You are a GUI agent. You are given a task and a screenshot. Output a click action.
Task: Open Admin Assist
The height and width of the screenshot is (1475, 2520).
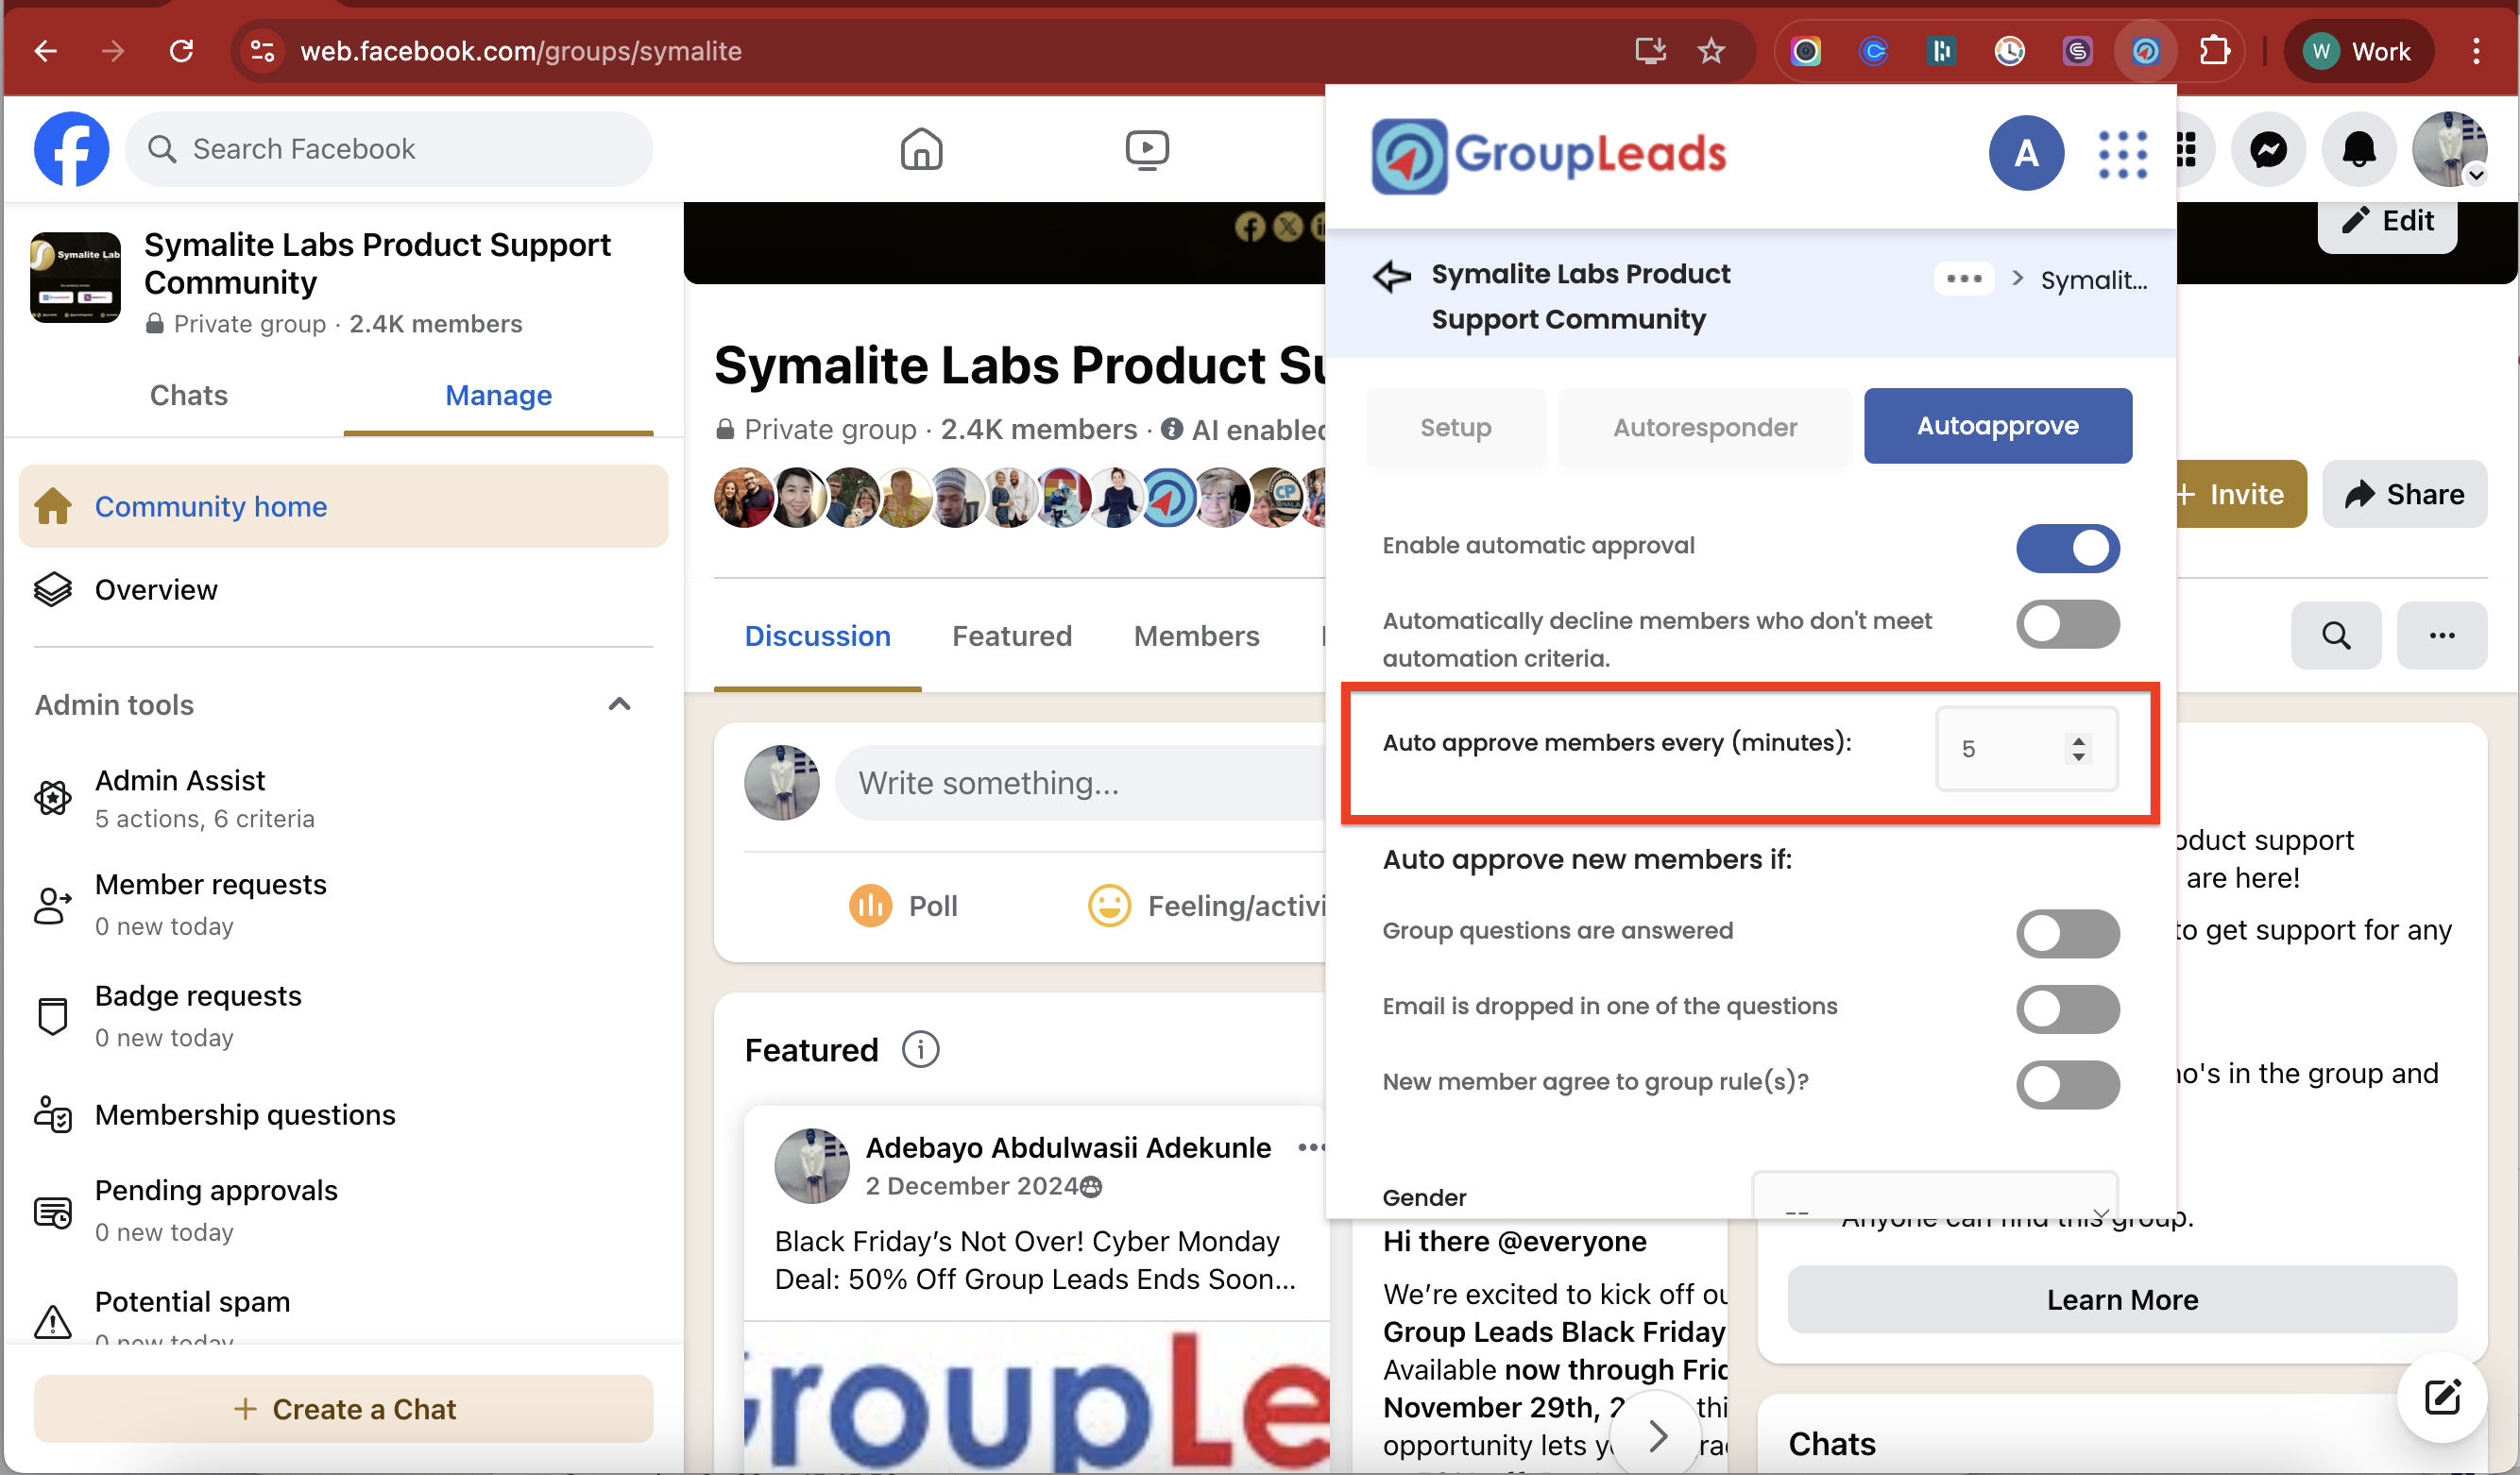(343, 798)
